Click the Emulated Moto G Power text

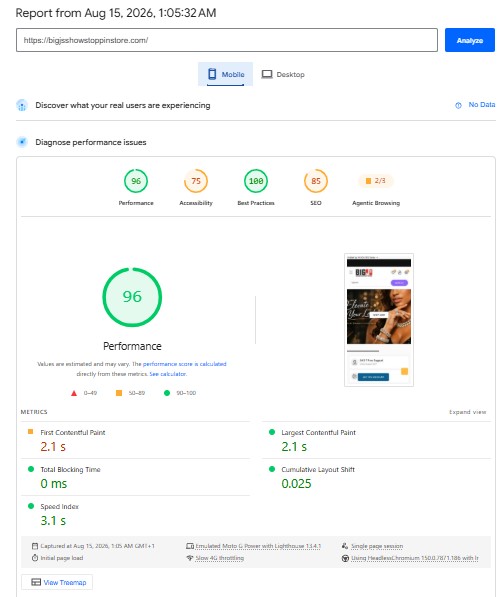point(258,546)
